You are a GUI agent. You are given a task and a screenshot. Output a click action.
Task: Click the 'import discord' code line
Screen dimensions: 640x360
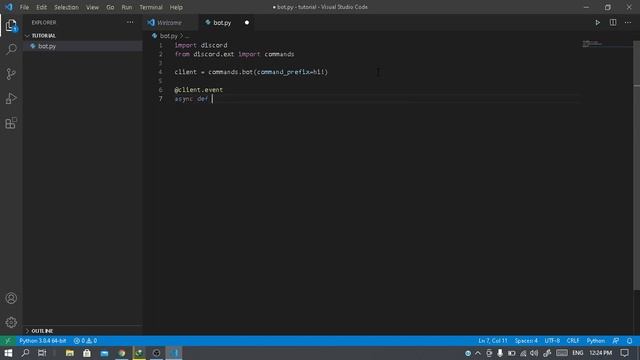click(201, 45)
